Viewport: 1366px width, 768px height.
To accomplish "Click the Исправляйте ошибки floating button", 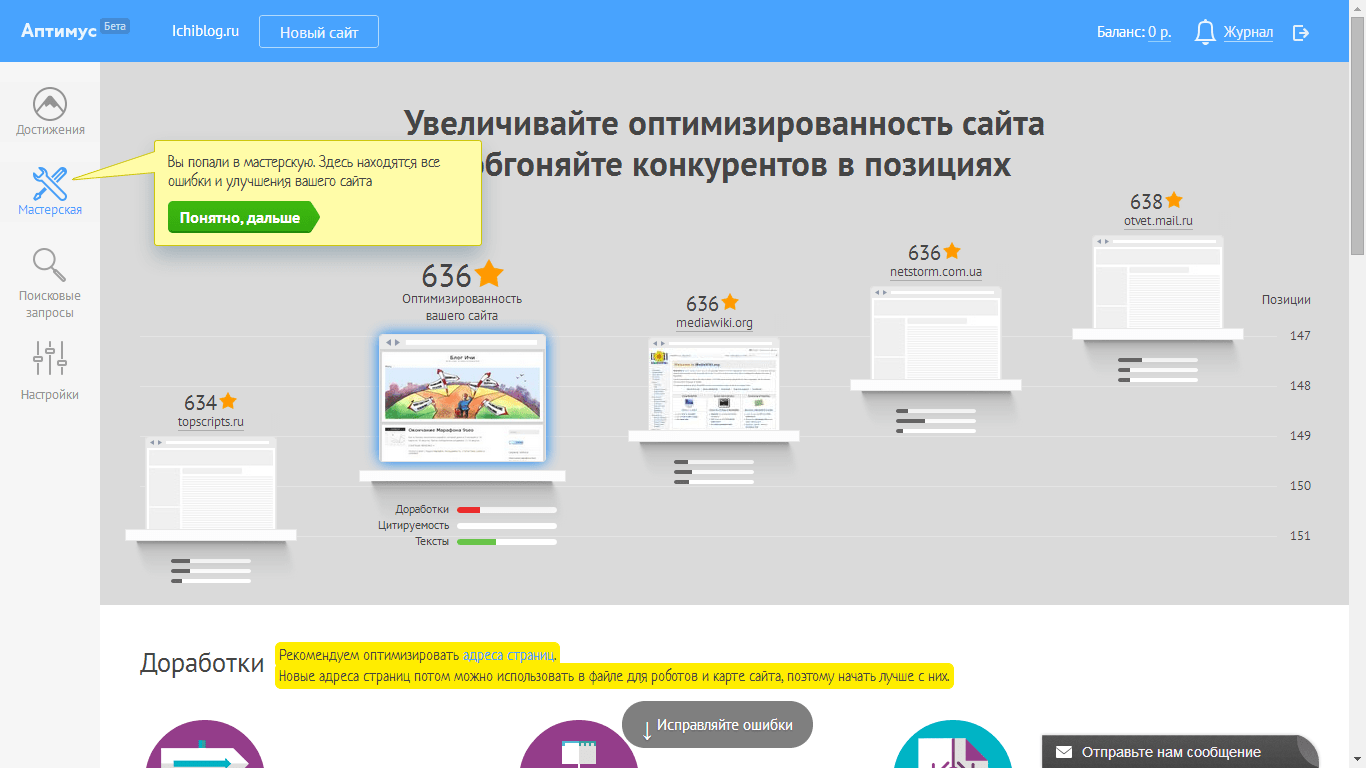I will (717, 725).
